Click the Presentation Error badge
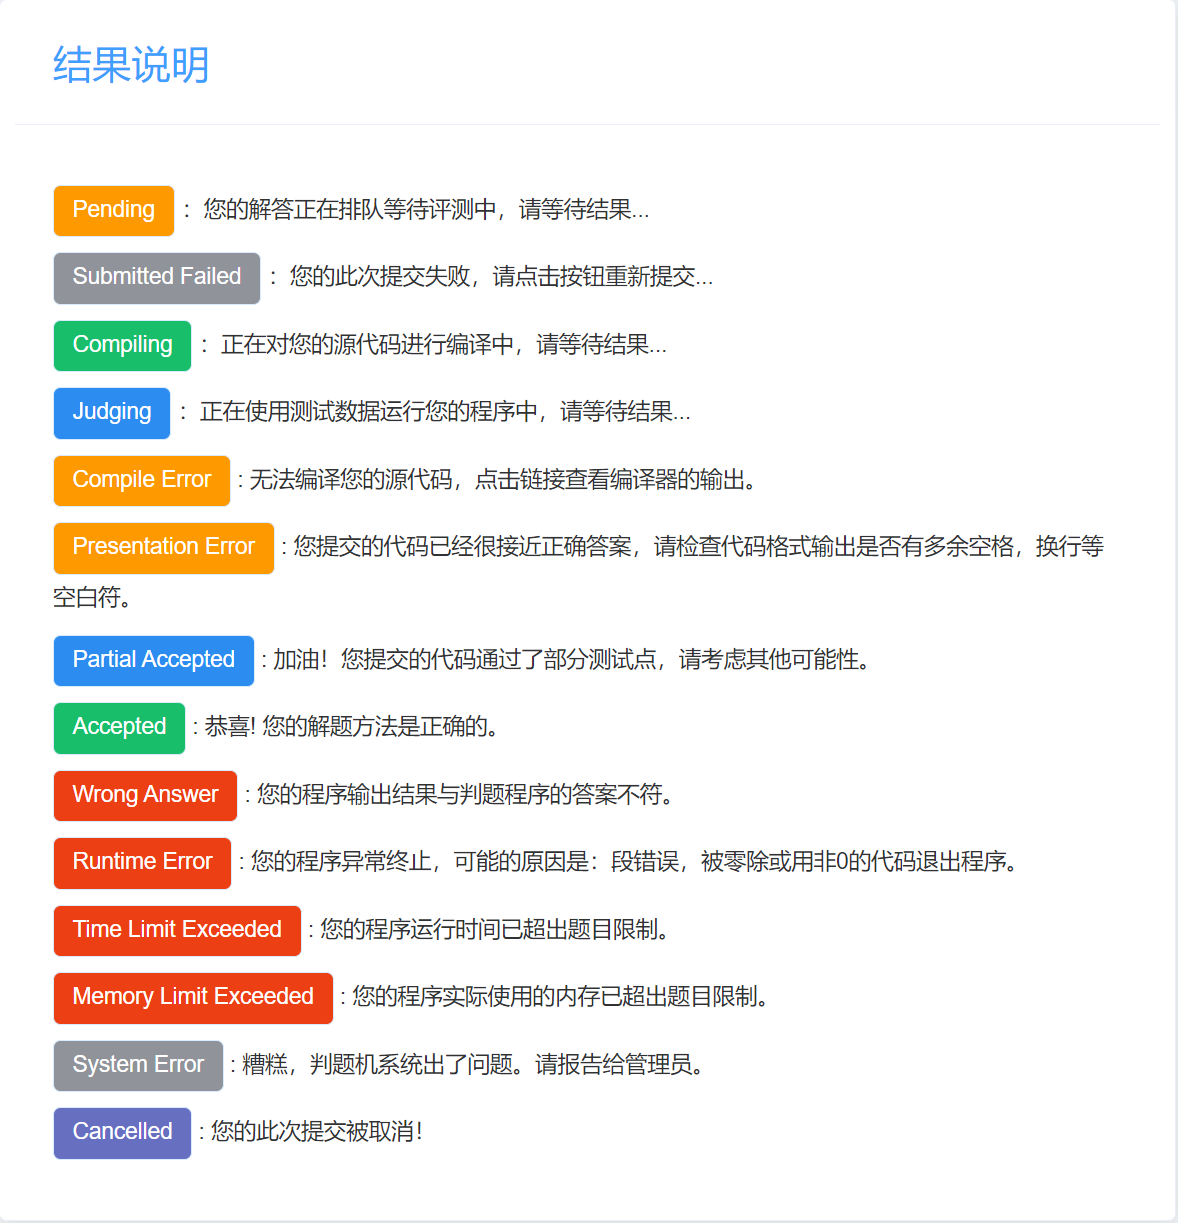 (164, 547)
